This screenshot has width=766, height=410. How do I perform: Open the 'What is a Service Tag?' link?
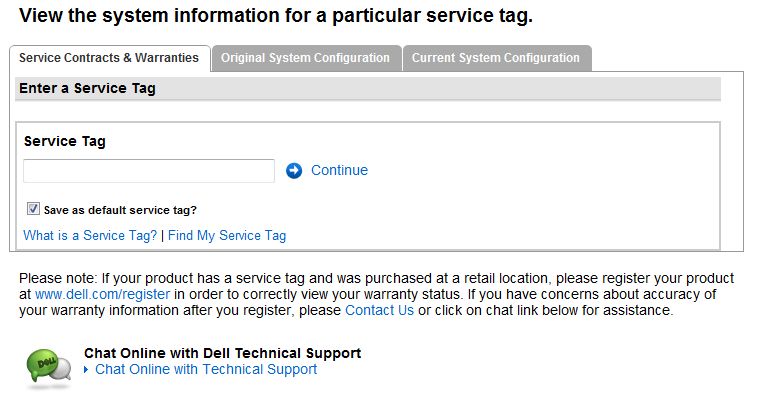point(90,236)
